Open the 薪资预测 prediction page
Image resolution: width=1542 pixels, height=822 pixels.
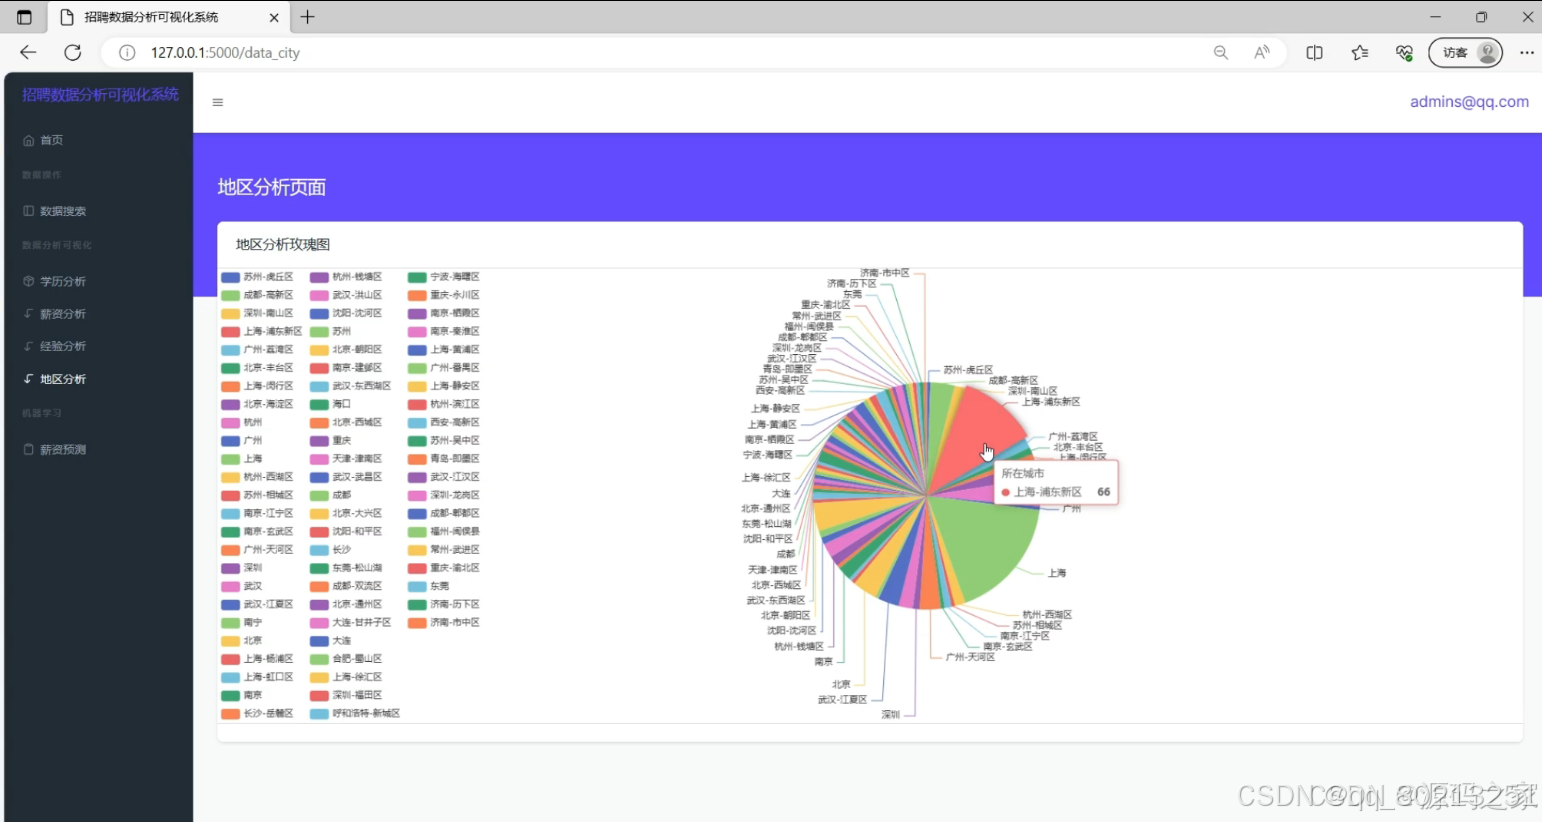pos(62,448)
